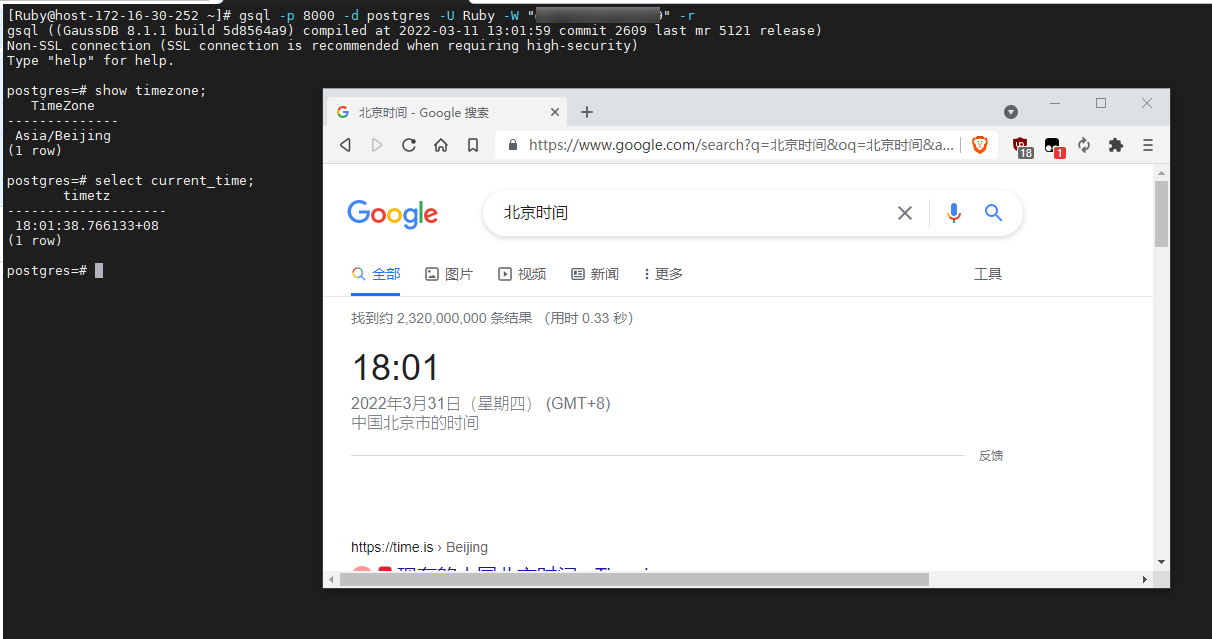This screenshot has height=639, width=1212.
Task: Switch to the 图片 images tab
Action: pos(449,274)
